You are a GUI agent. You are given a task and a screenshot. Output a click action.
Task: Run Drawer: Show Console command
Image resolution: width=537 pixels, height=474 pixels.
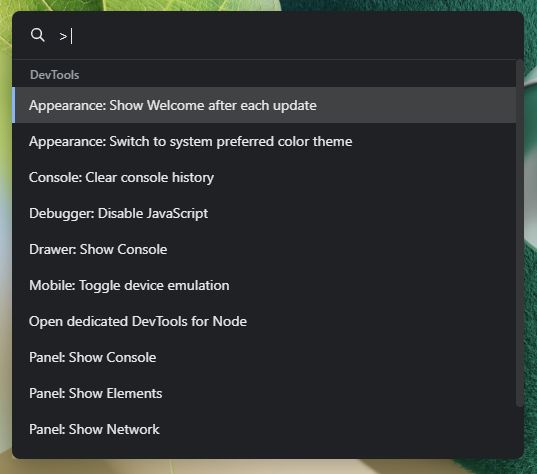[264, 249]
